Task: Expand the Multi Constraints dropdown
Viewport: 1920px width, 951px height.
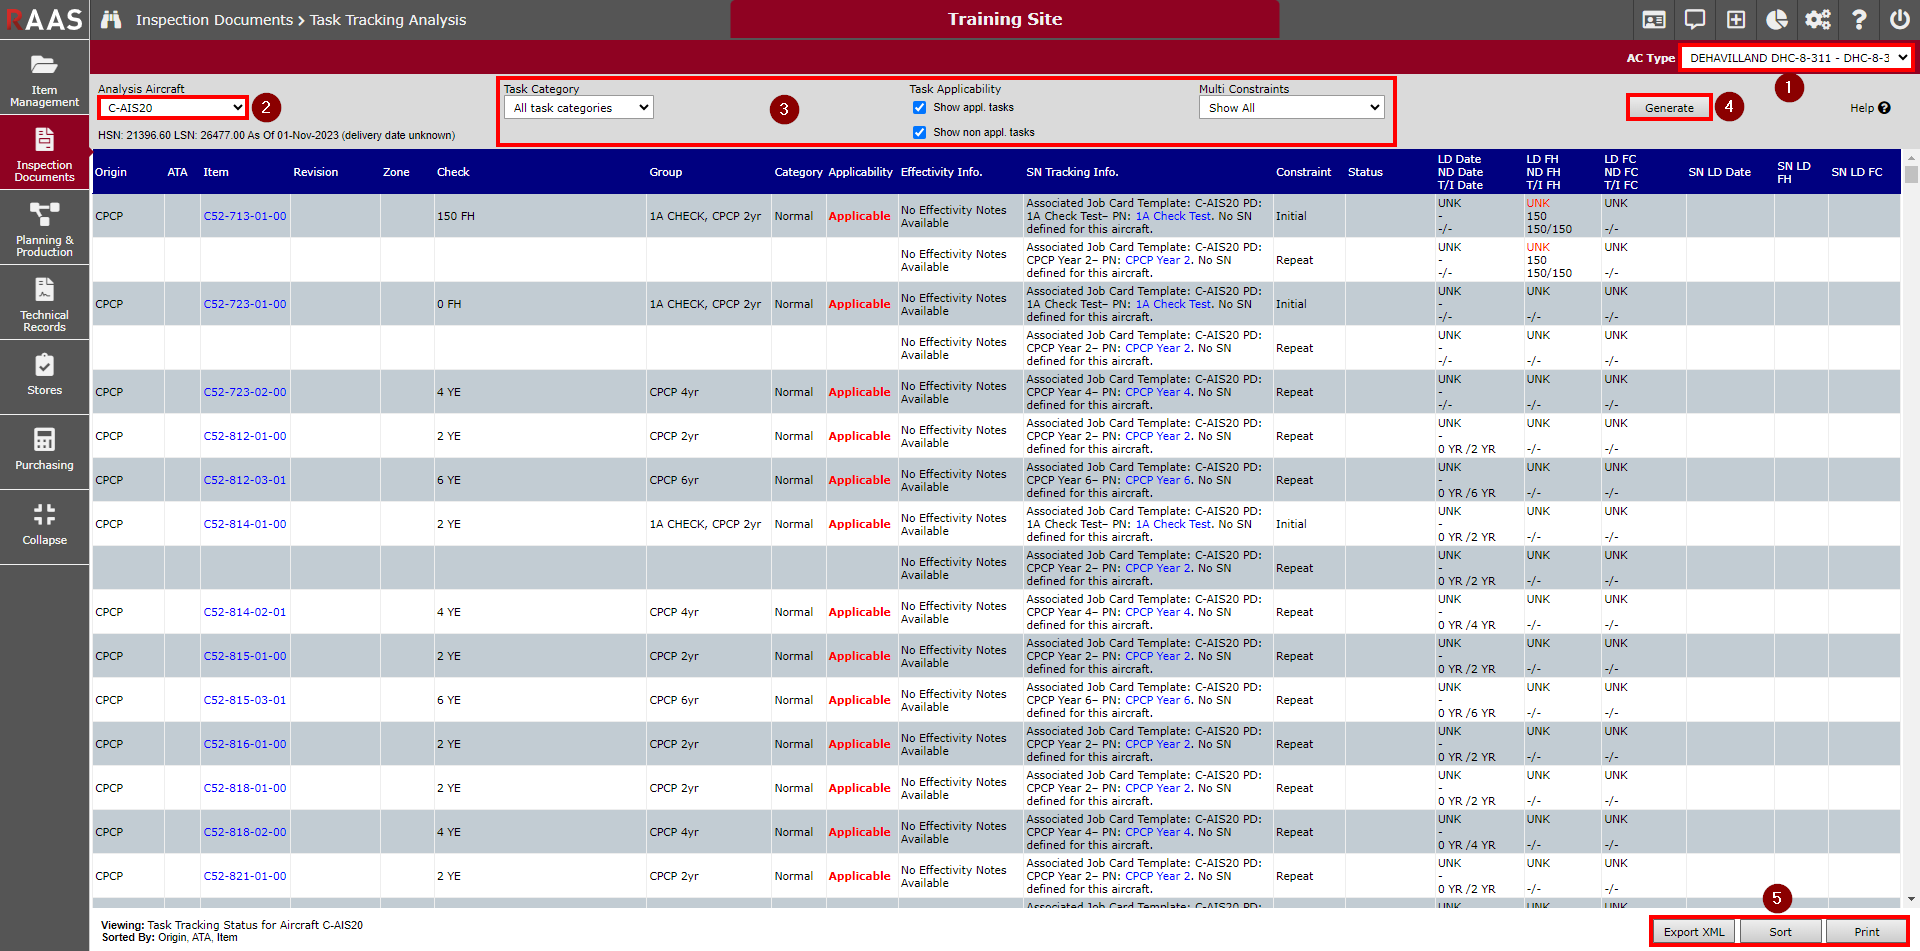Action: pyautogui.click(x=1291, y=108)
